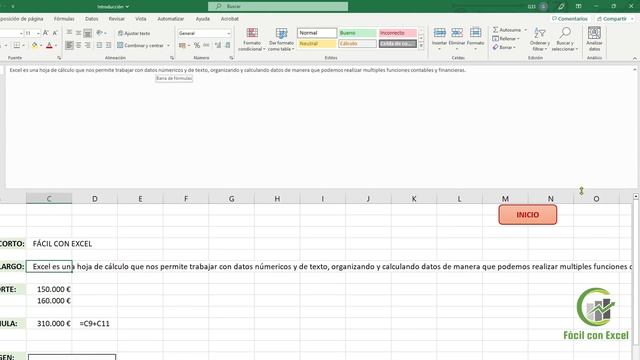Open the Combinar y centrar dropdown arrow

point(168,46)
